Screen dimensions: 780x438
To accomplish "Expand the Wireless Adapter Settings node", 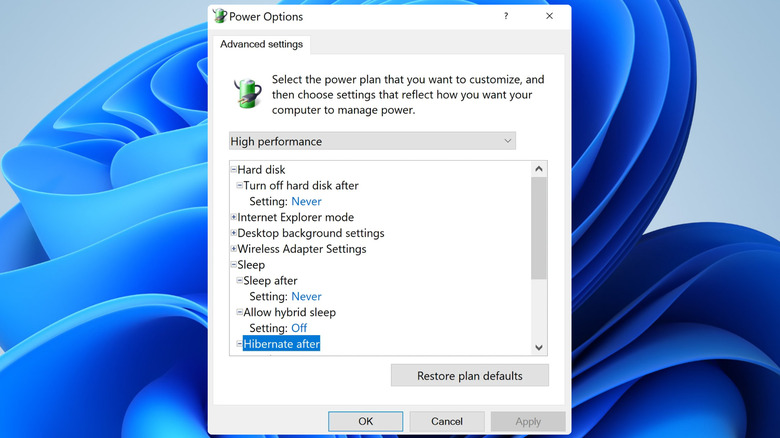I will click(x=233, y=249).
